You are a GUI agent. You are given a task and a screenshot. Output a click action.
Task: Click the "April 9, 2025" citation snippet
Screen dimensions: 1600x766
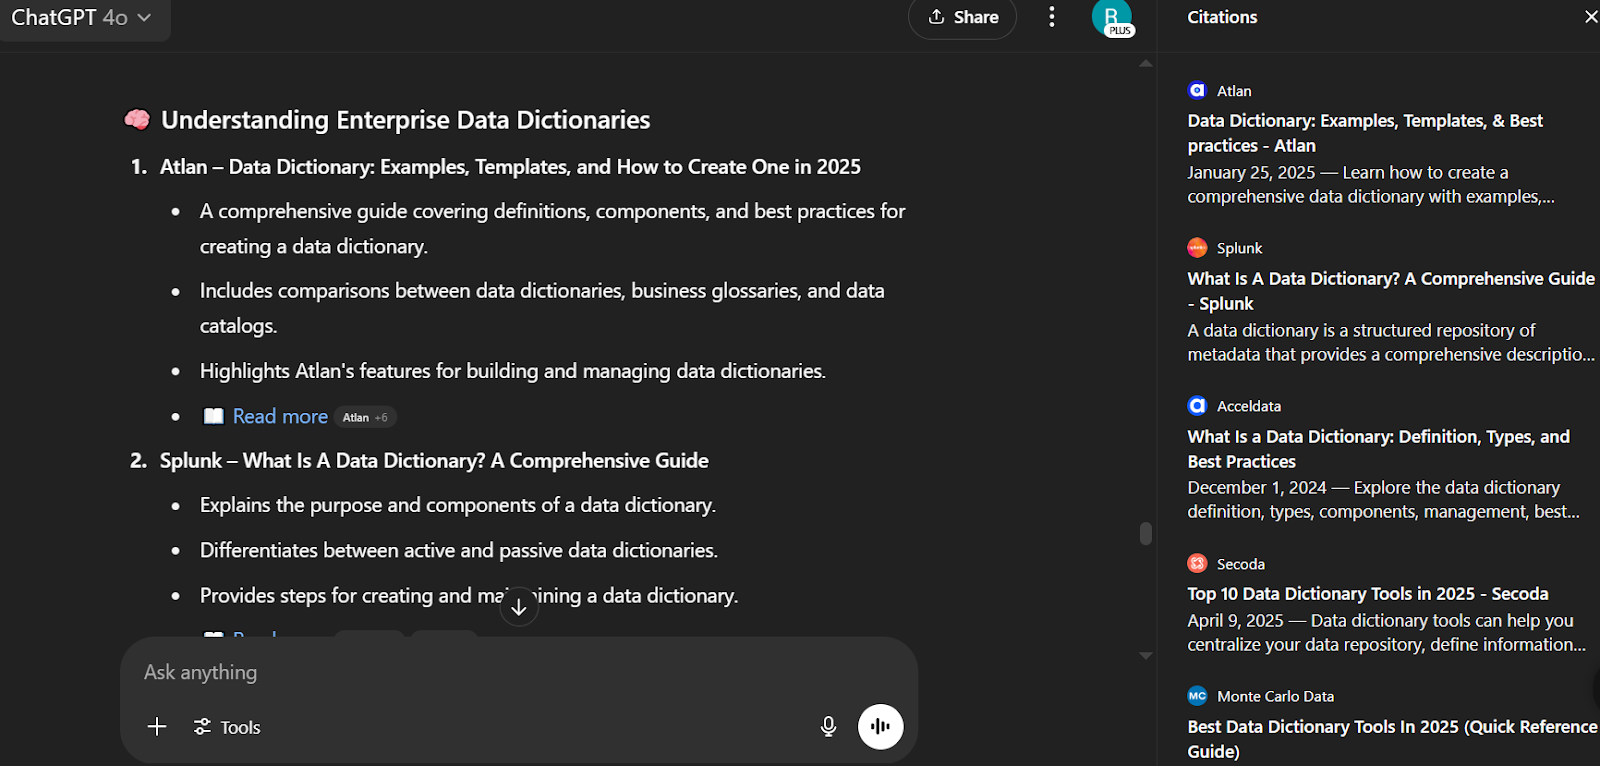coord(1387,633)
